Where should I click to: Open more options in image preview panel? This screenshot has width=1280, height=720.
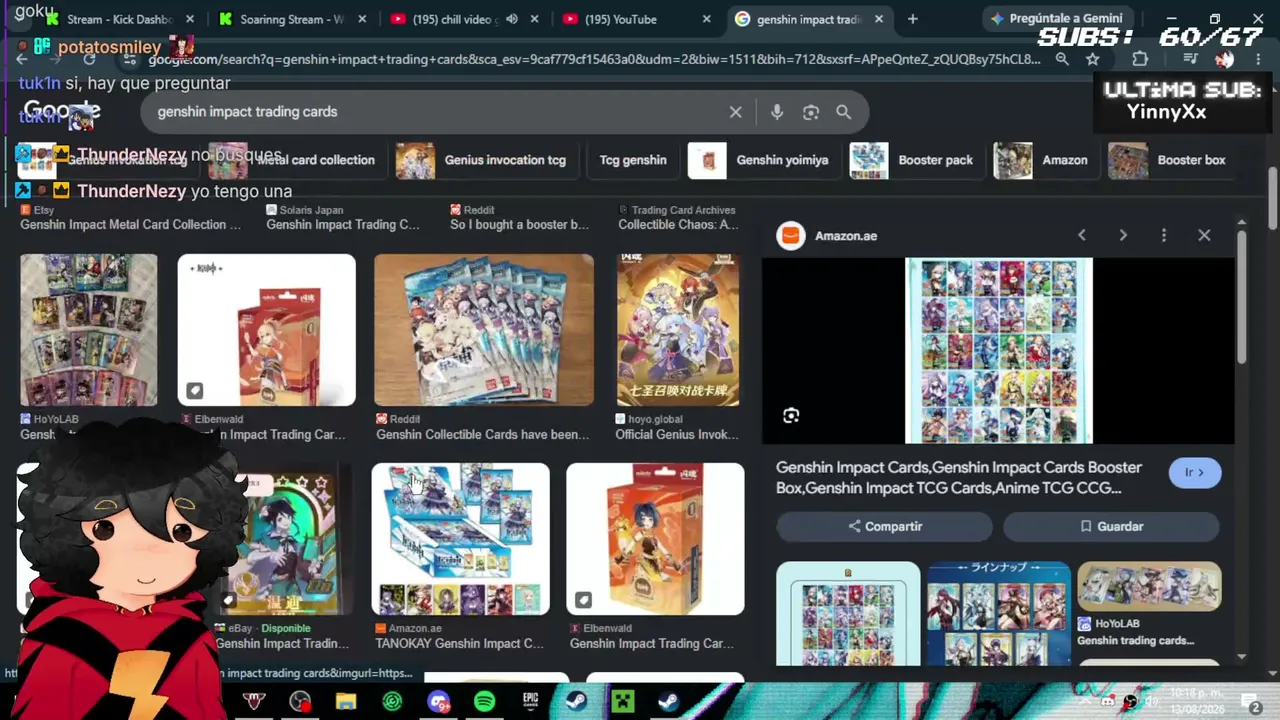[1164, 235]
